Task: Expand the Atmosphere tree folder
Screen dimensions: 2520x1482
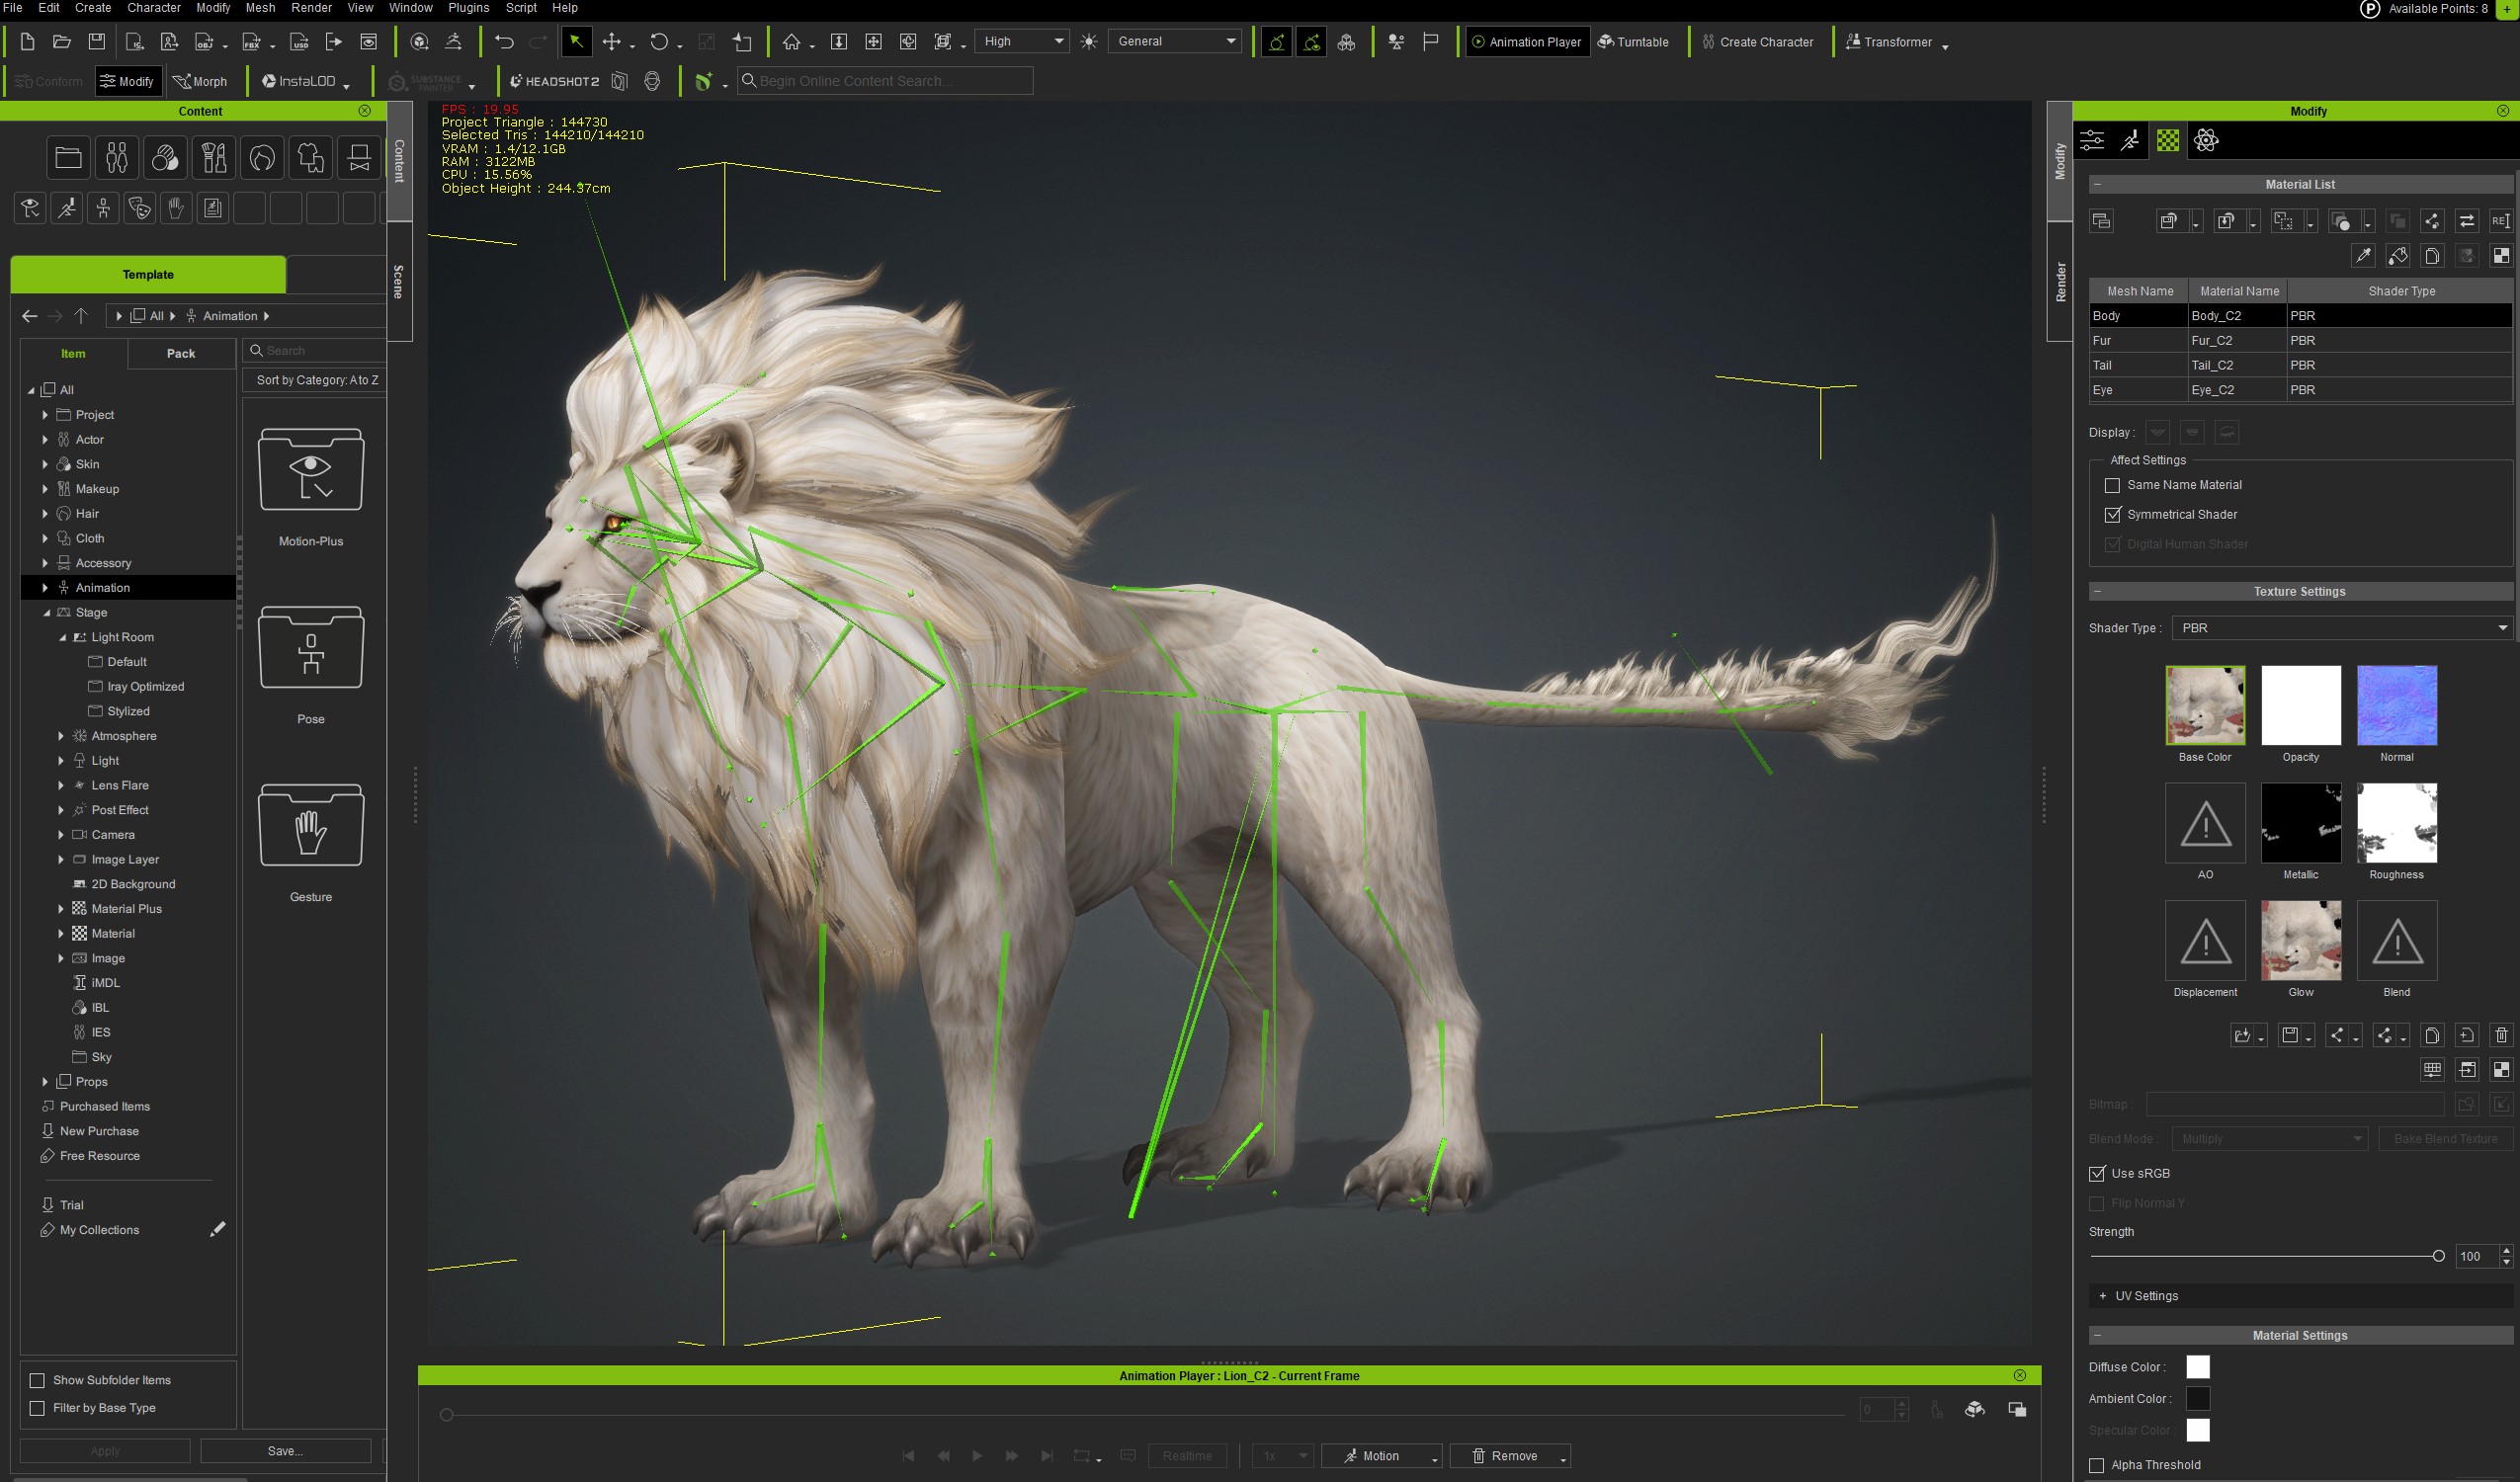Action: (61, 736)
